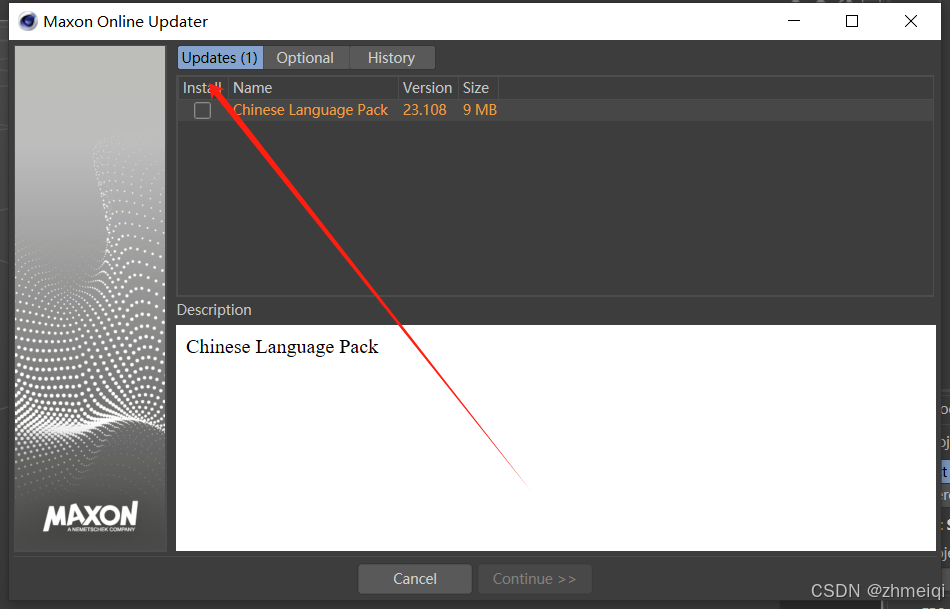Select the Chinese Language Pack row name
The width and height of the screenshot is (950, 609).
point(310,110)
